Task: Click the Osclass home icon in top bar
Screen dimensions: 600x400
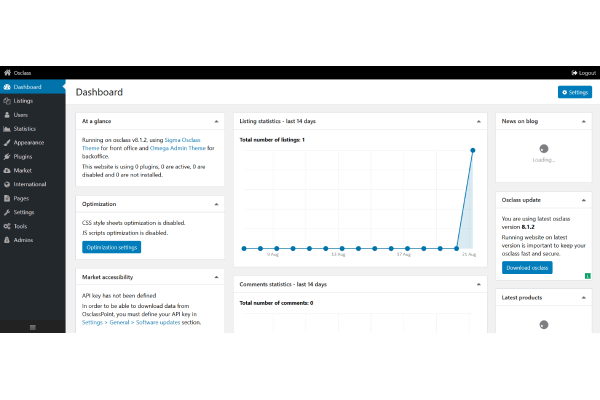Action: [7, 73]
